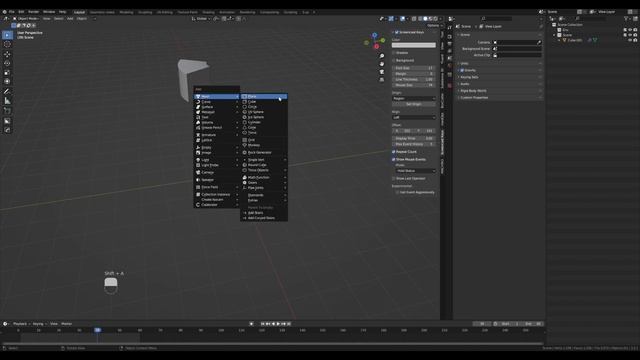
Task: Open the Hold Status mode dropdown
Action: click(x=416, y=171)
